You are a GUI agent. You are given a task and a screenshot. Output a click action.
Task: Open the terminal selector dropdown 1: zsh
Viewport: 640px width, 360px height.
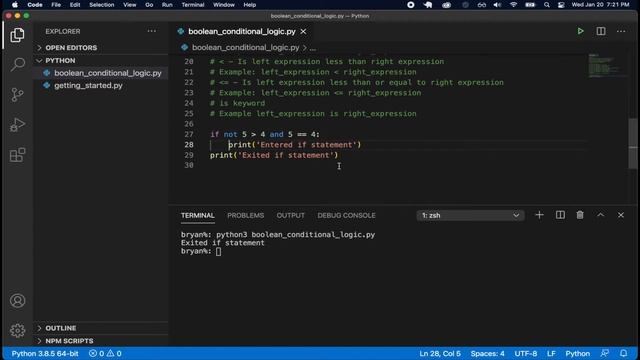(470, 216)
